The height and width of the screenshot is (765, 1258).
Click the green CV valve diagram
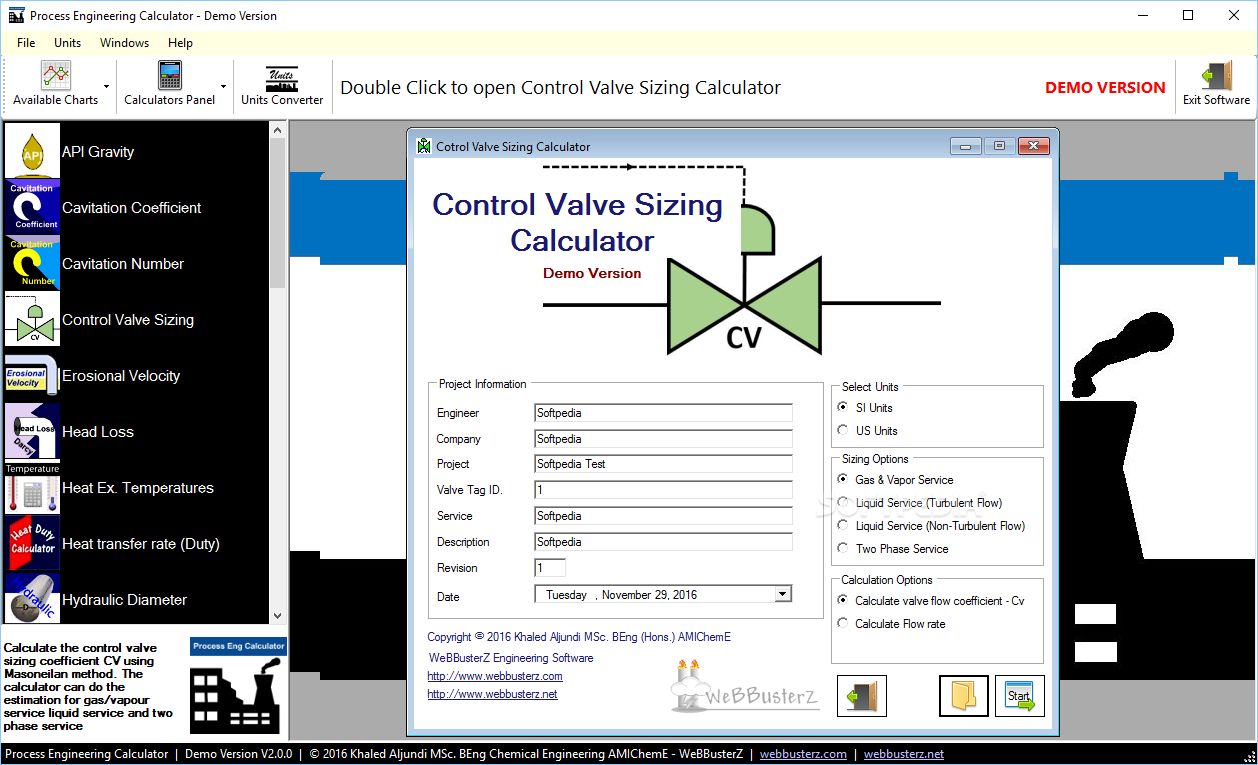744,305
